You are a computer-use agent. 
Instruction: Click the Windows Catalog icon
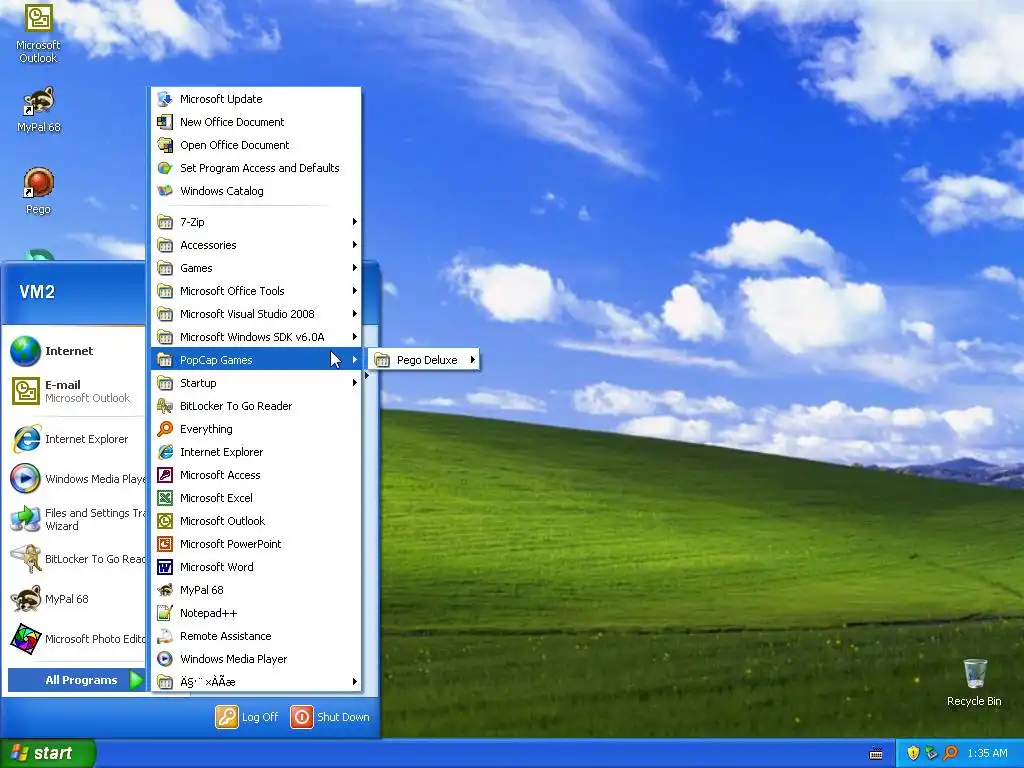(165, 191)
